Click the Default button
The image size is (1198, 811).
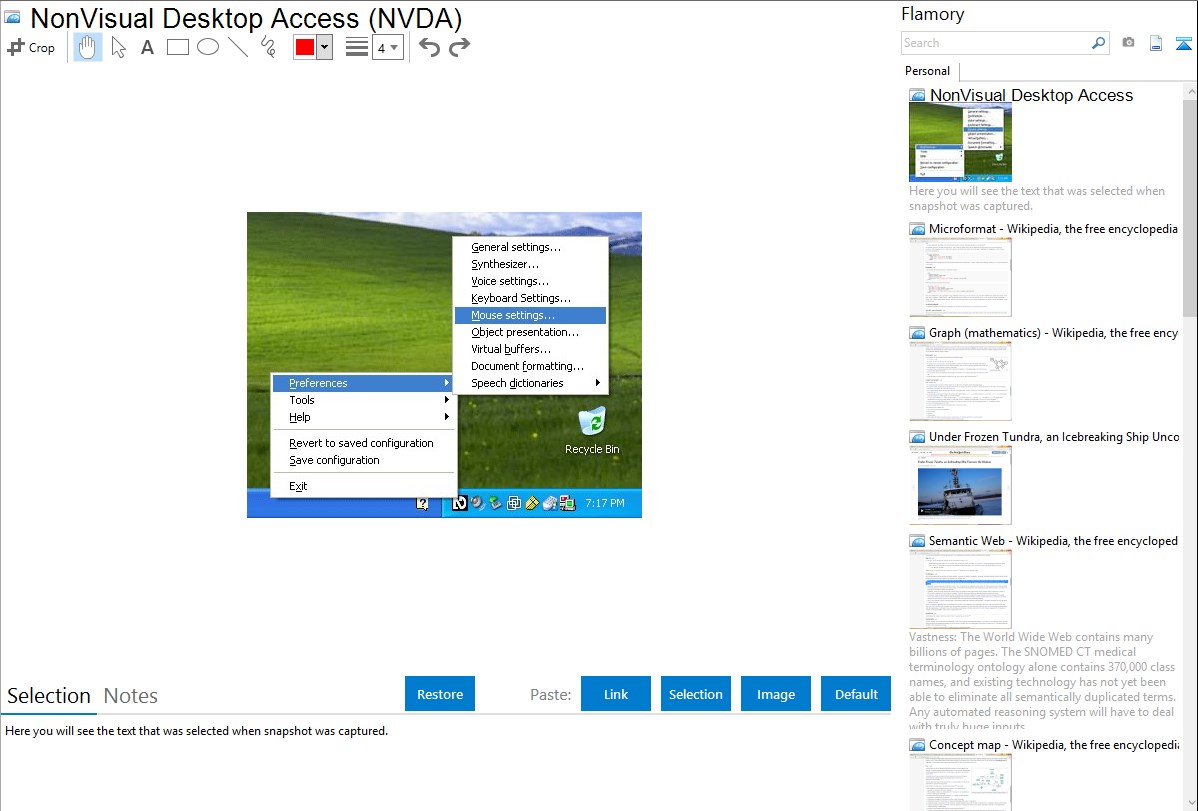[856, 694]
